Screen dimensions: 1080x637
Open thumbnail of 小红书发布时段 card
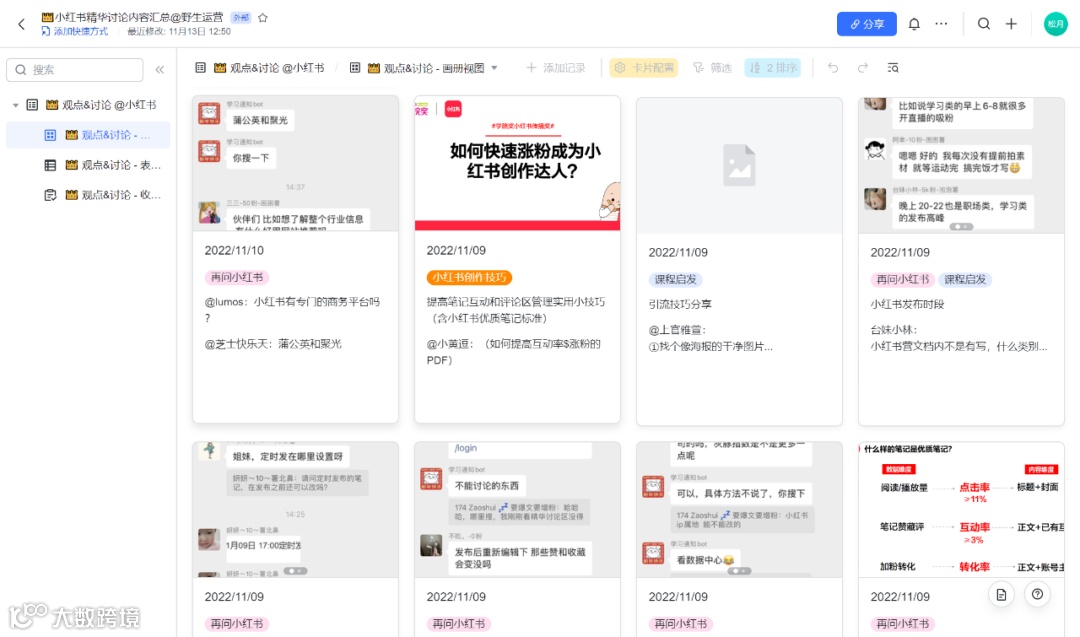[x=961, y=165]
